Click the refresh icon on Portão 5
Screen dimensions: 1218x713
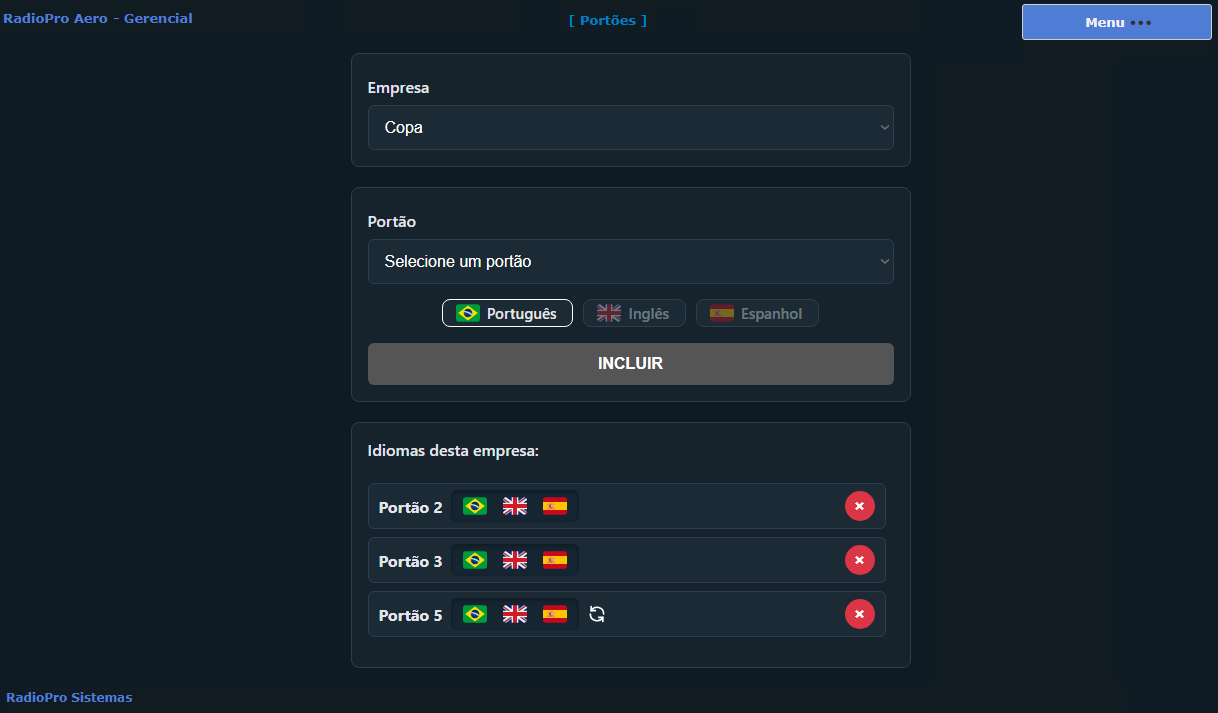(x=597, y=614)
